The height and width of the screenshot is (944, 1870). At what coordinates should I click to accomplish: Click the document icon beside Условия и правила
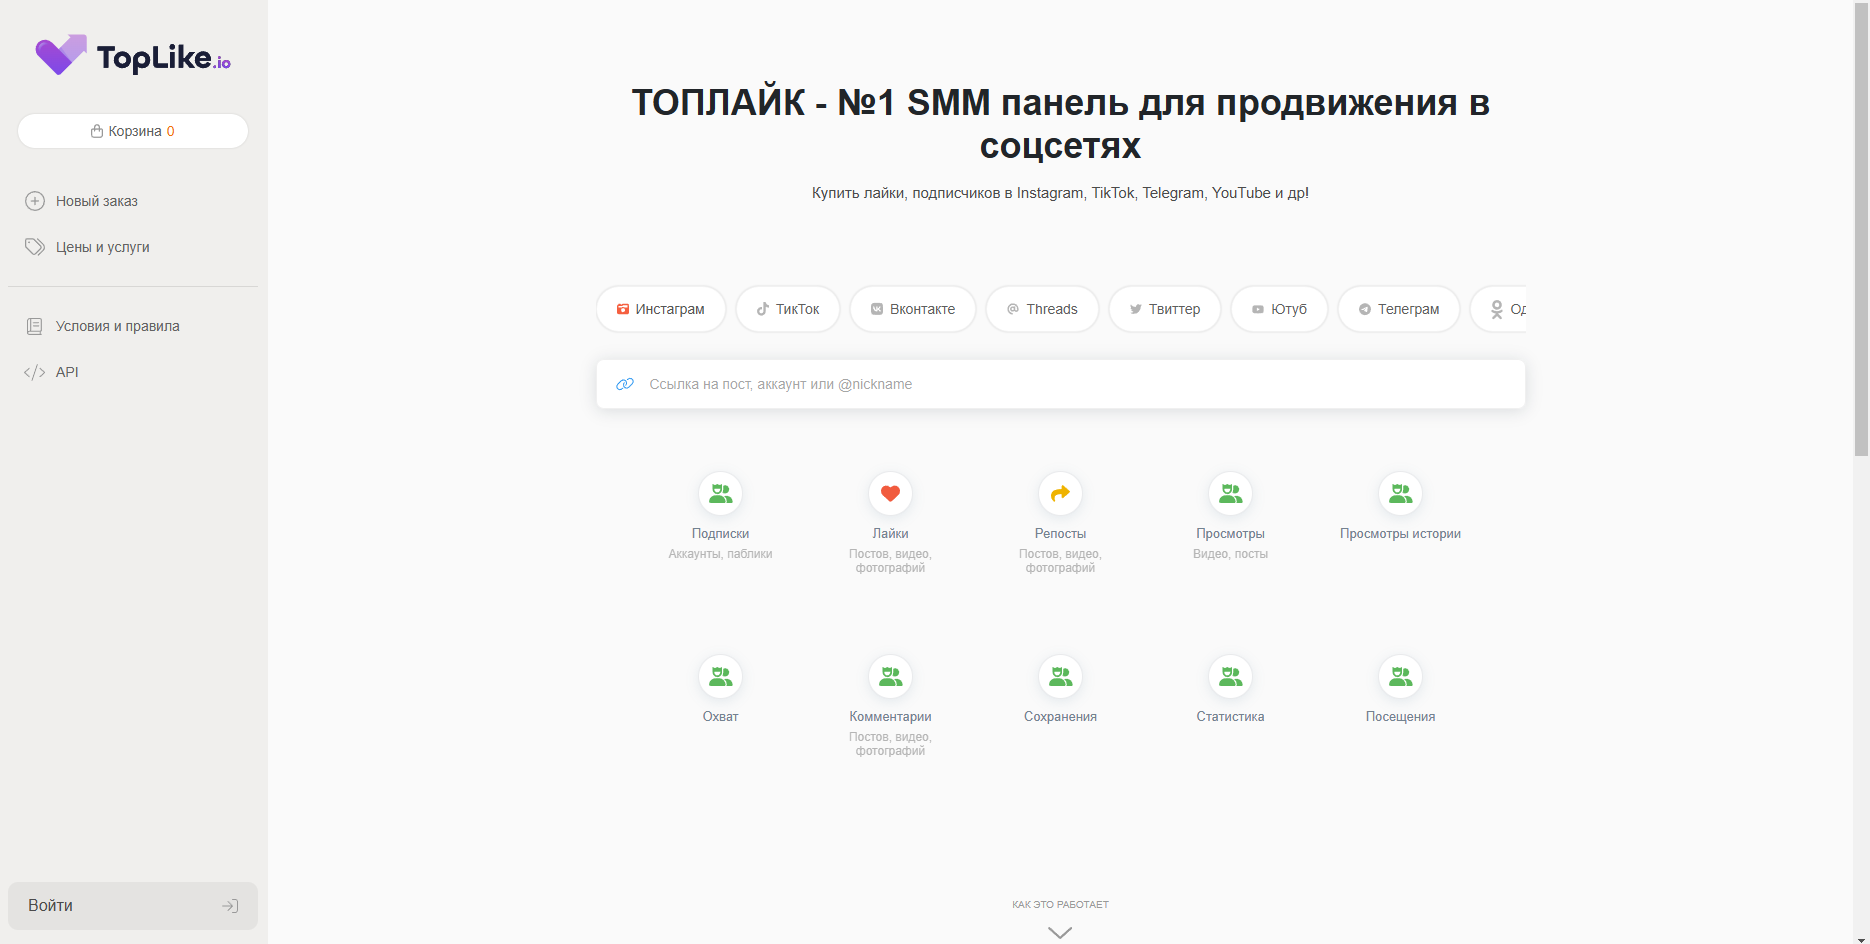pos(35,326)
